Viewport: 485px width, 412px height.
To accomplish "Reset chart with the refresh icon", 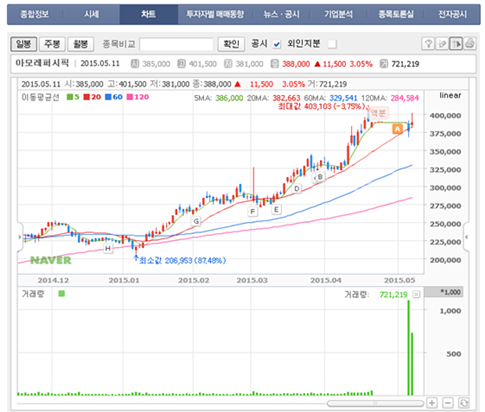I will point(464,403).
